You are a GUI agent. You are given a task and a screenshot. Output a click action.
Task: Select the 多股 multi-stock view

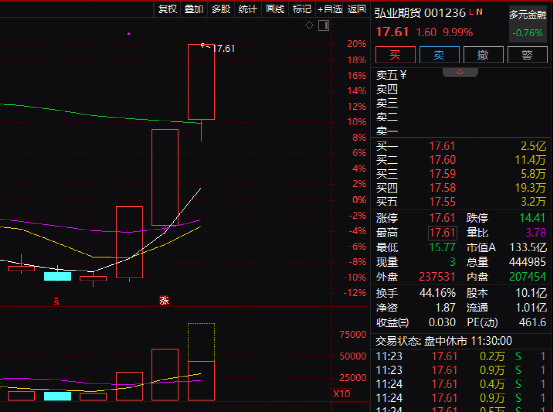[221, 9]
